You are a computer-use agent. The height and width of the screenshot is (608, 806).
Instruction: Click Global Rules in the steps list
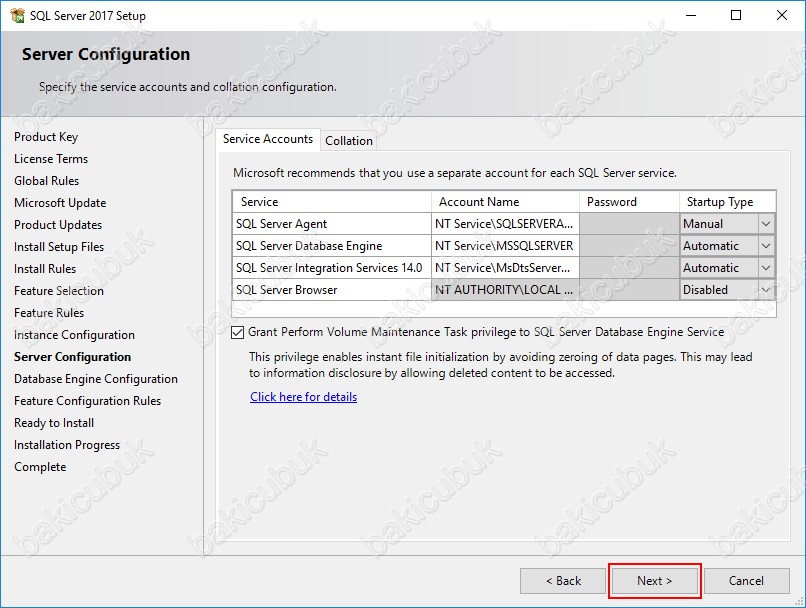(x=47, y=181)
